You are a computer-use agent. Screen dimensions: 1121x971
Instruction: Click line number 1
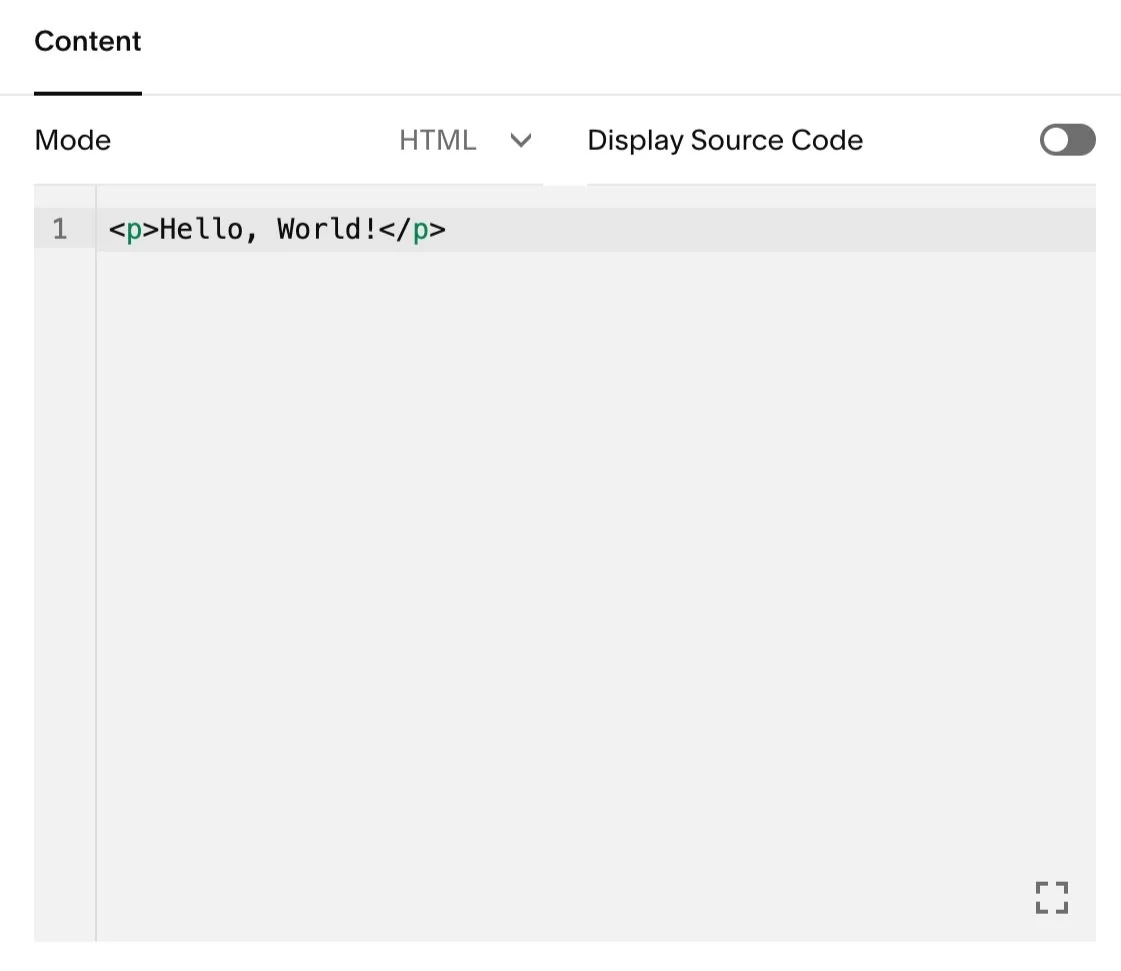point(59,229)
